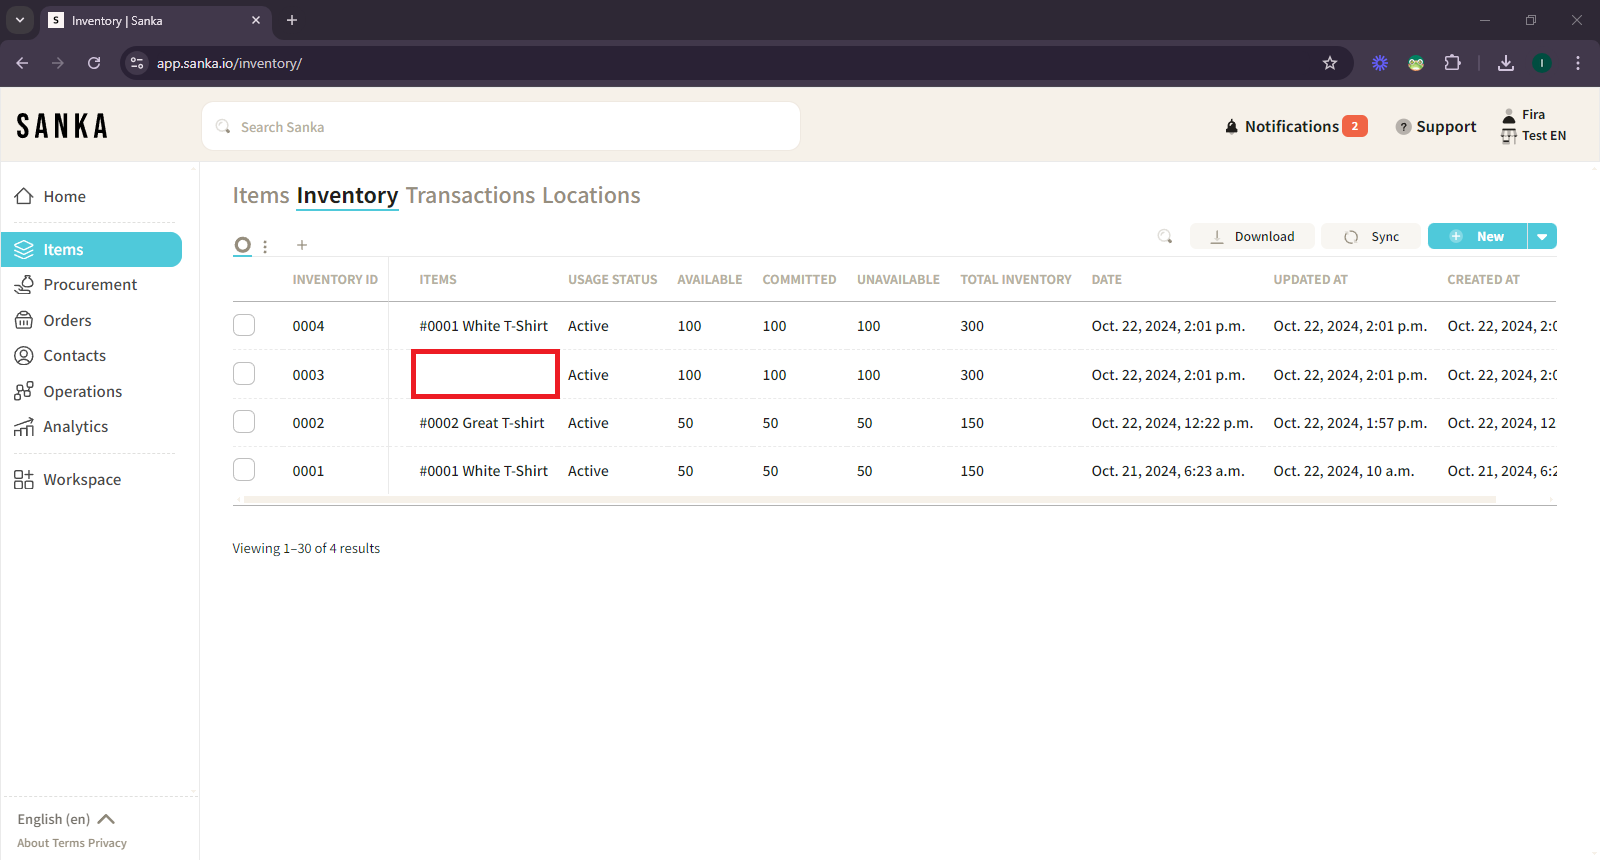Click the Orders basket icon
The height and width of the screenshot is (860, 1600).
tap(24, 321)
